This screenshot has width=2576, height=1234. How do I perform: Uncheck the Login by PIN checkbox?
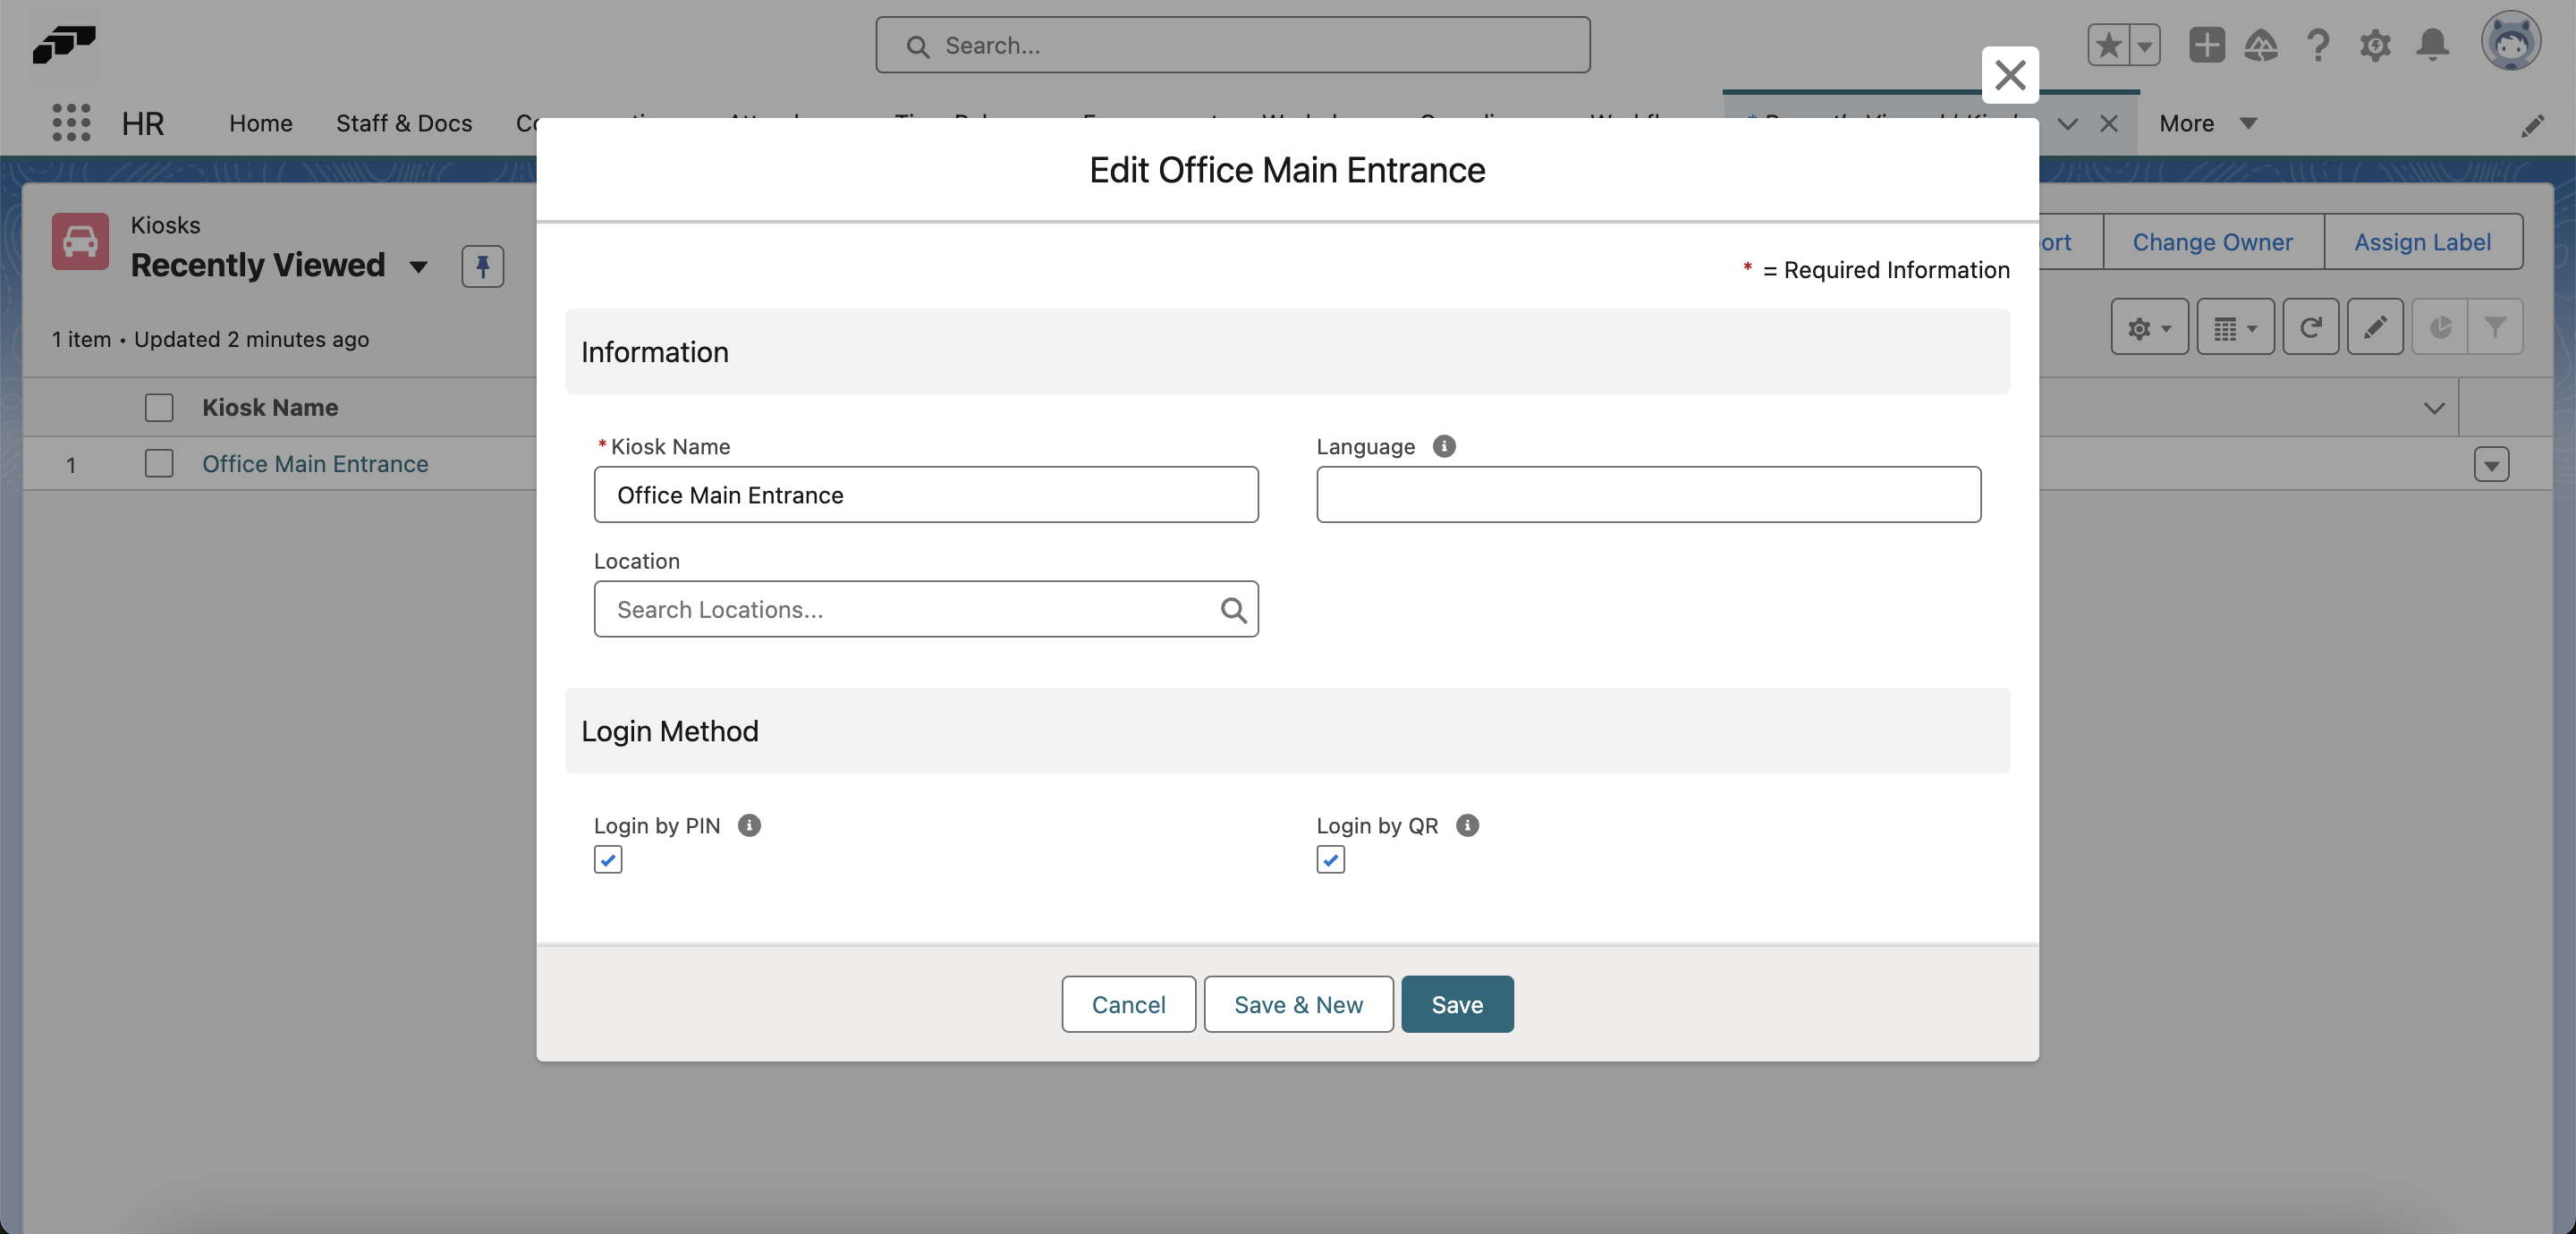(607, 858)
